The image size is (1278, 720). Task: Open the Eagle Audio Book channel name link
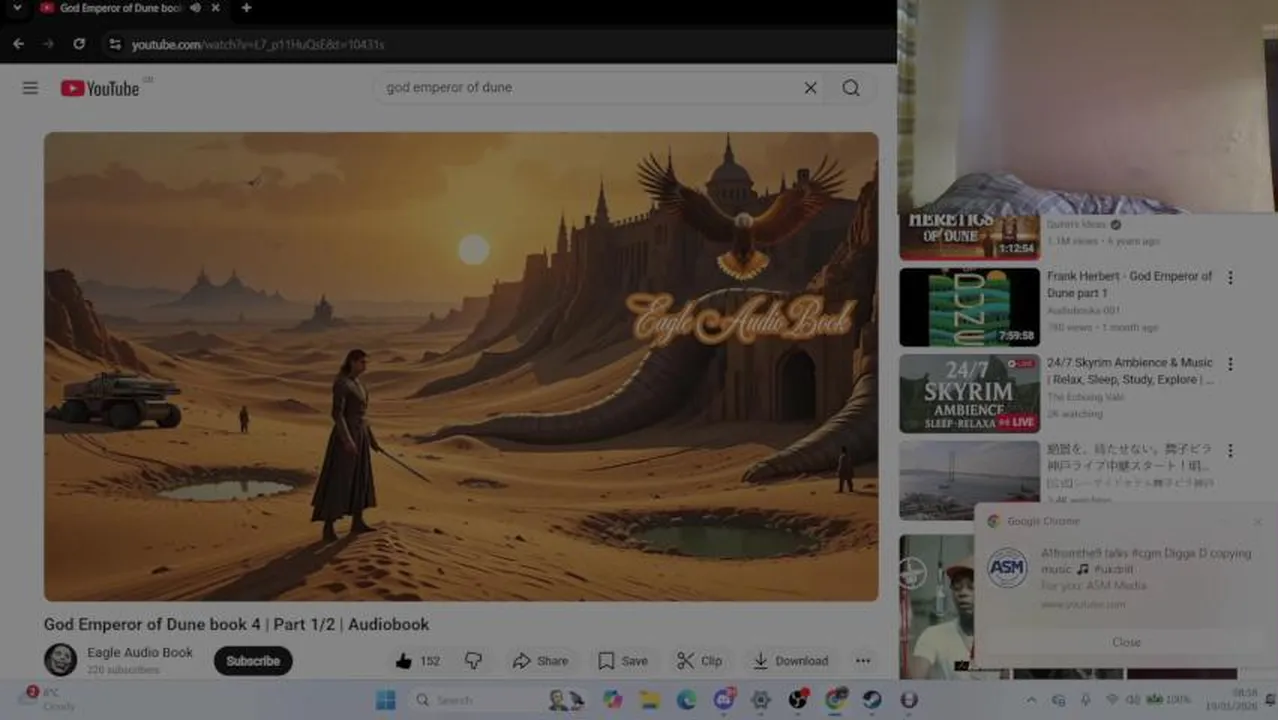click(140, 652)
